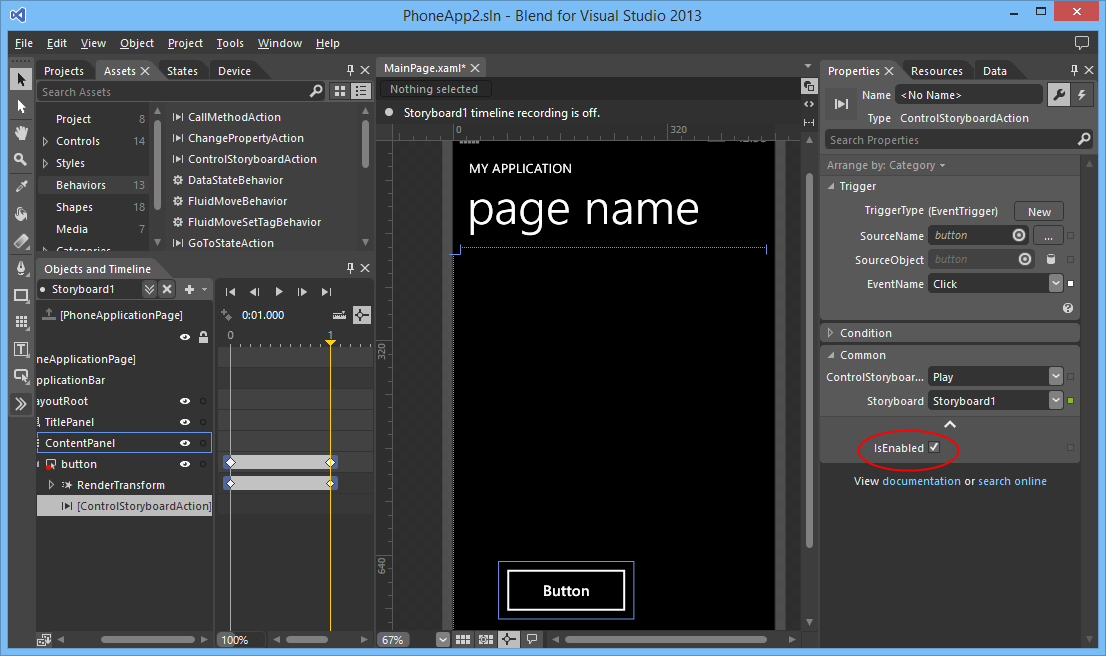
Task: Open the Object menu
Action: [x=137, y=43]
